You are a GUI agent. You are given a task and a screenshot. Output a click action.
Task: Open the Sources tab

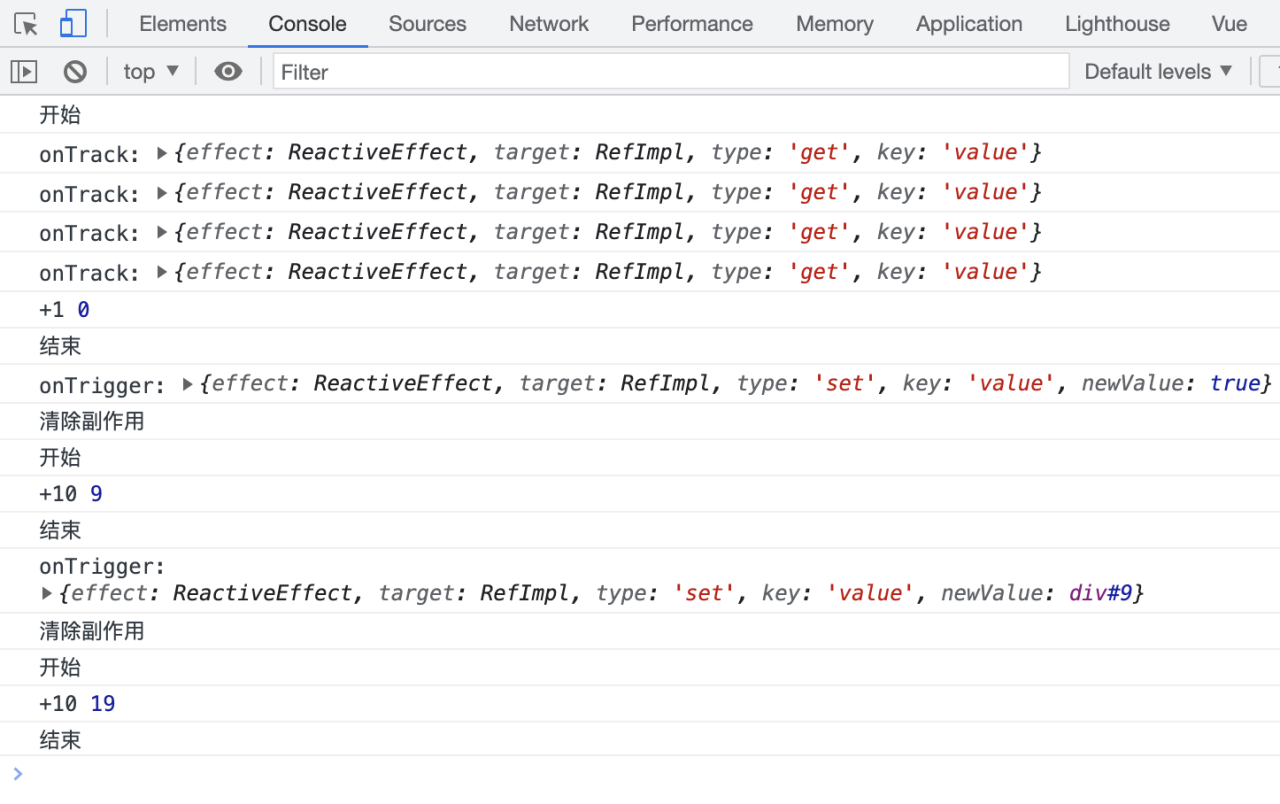427,24
